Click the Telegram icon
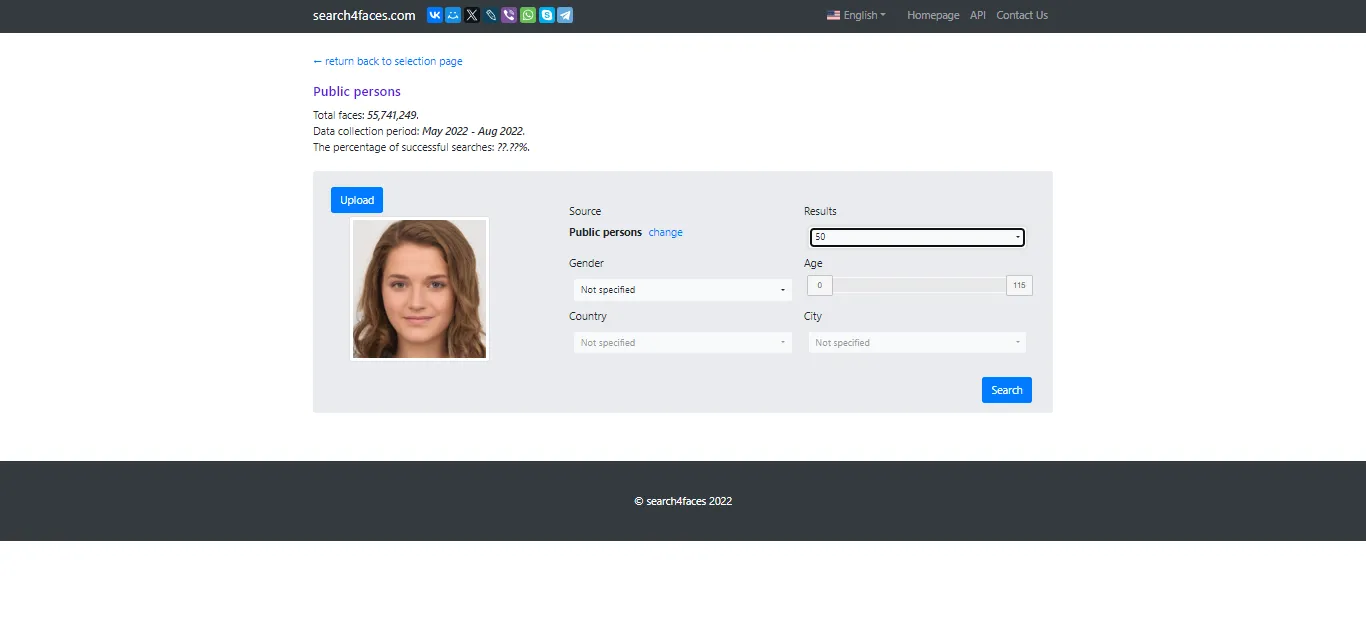The width and height of the screenshot is (1366, 636). pyautogui.click(x=564, y=15)
